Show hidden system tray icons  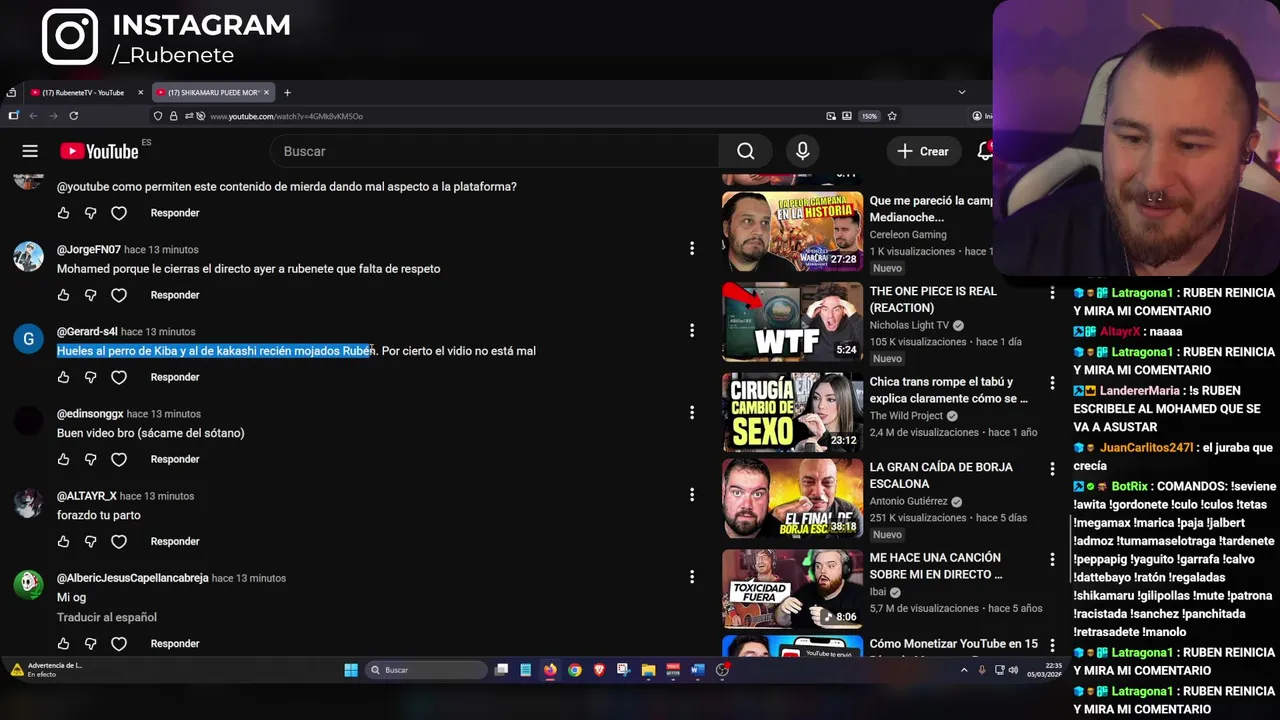[964, 670]
